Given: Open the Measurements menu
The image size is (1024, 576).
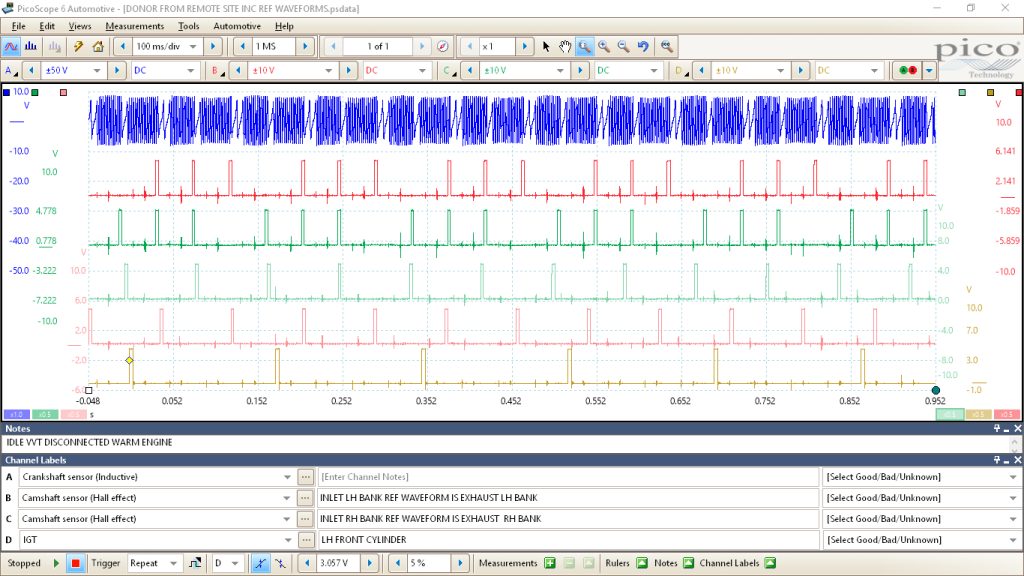Looking at the screenshot, I should (135, 26).
